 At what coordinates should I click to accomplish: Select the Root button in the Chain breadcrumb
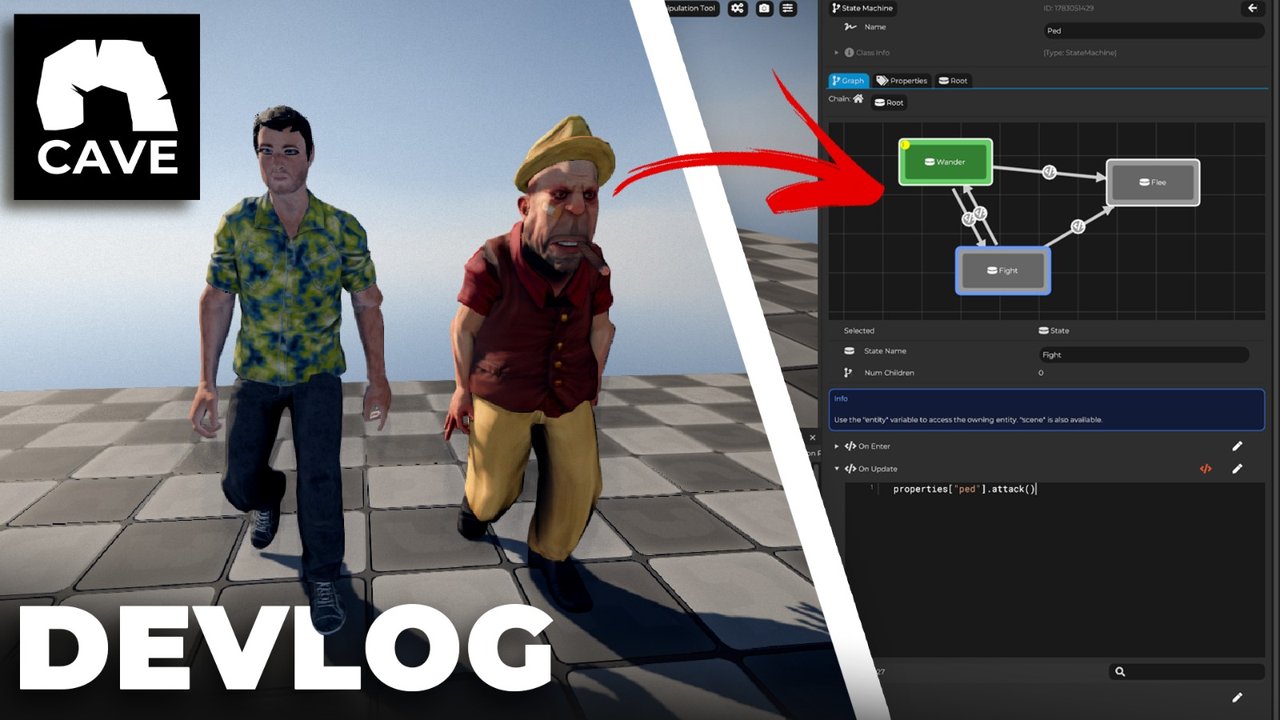click(889, 102)
